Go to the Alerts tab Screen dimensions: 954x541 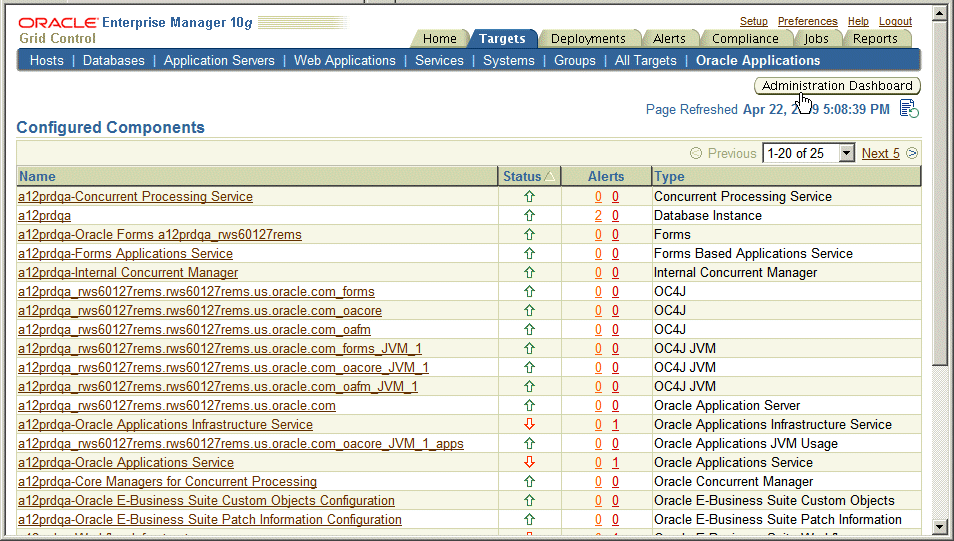pyautogui.click(x=669, y=38)
